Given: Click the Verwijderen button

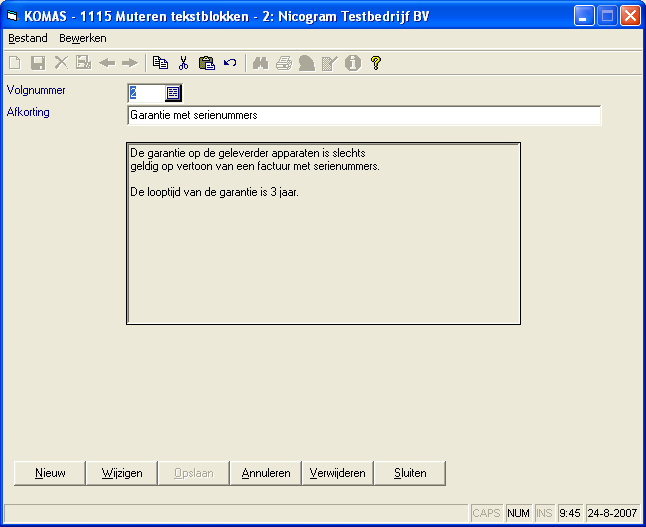Looking at the screenshot, I should 337,473.
